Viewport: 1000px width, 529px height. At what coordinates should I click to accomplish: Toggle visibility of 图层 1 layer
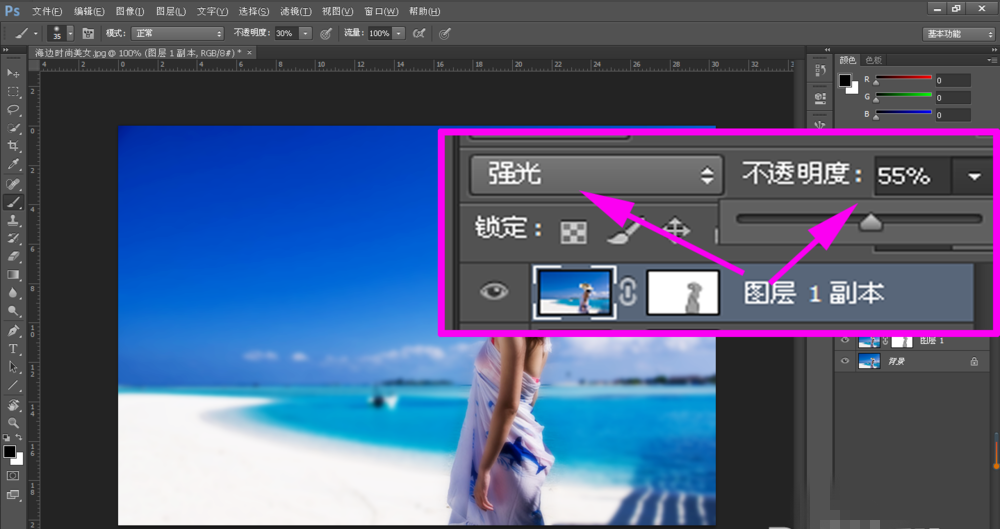coord(845,341)
